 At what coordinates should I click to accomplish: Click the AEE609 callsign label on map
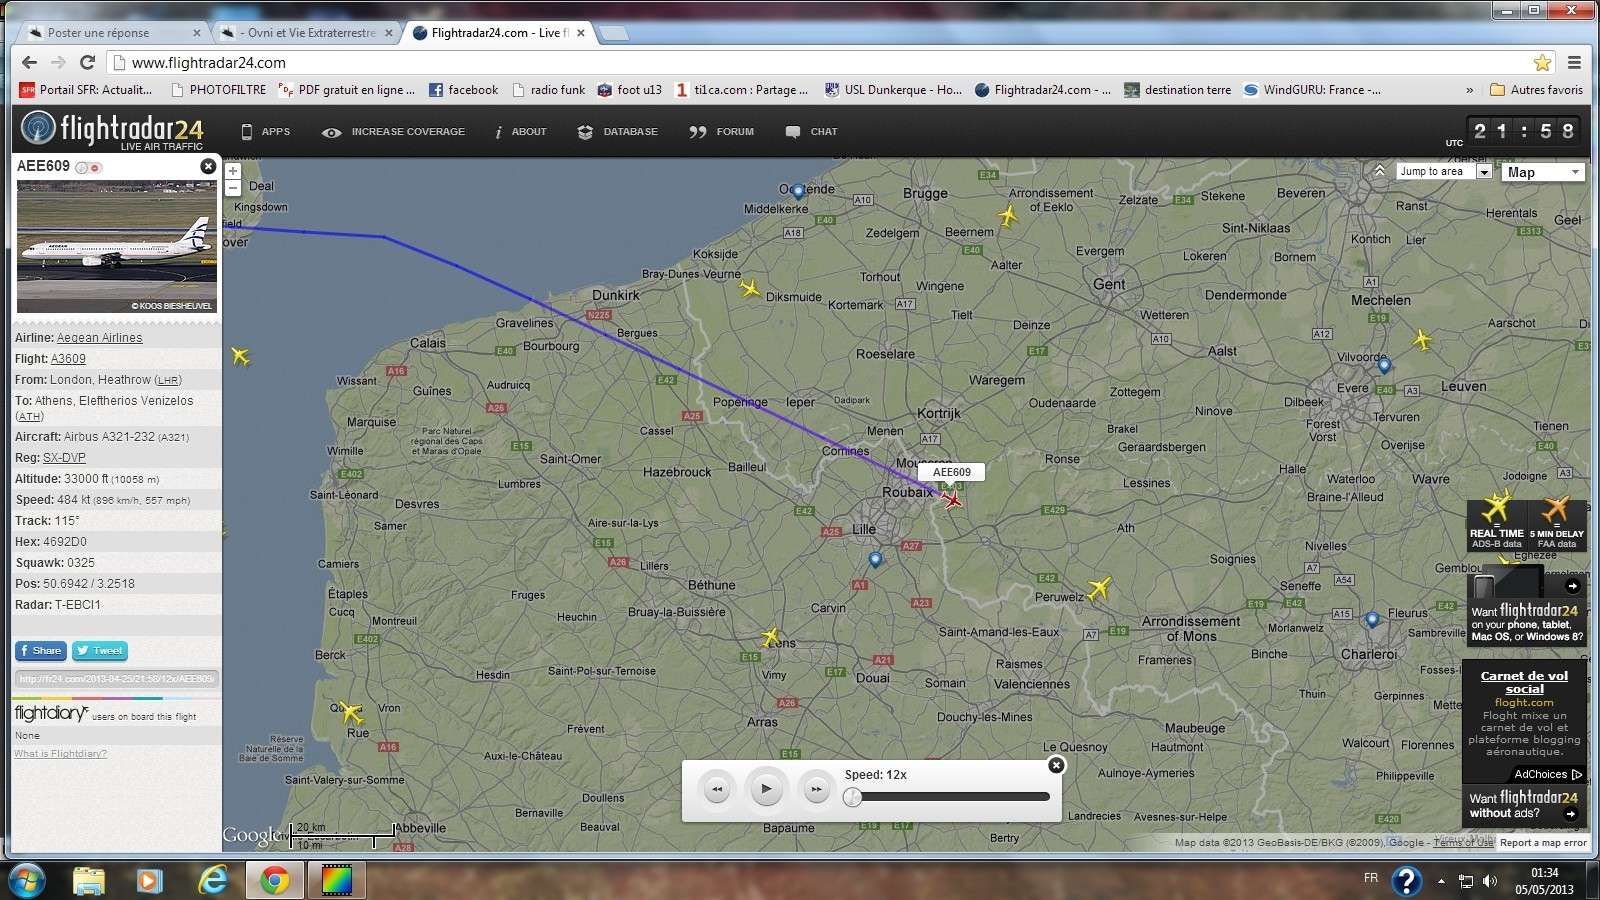click(952, 472)
